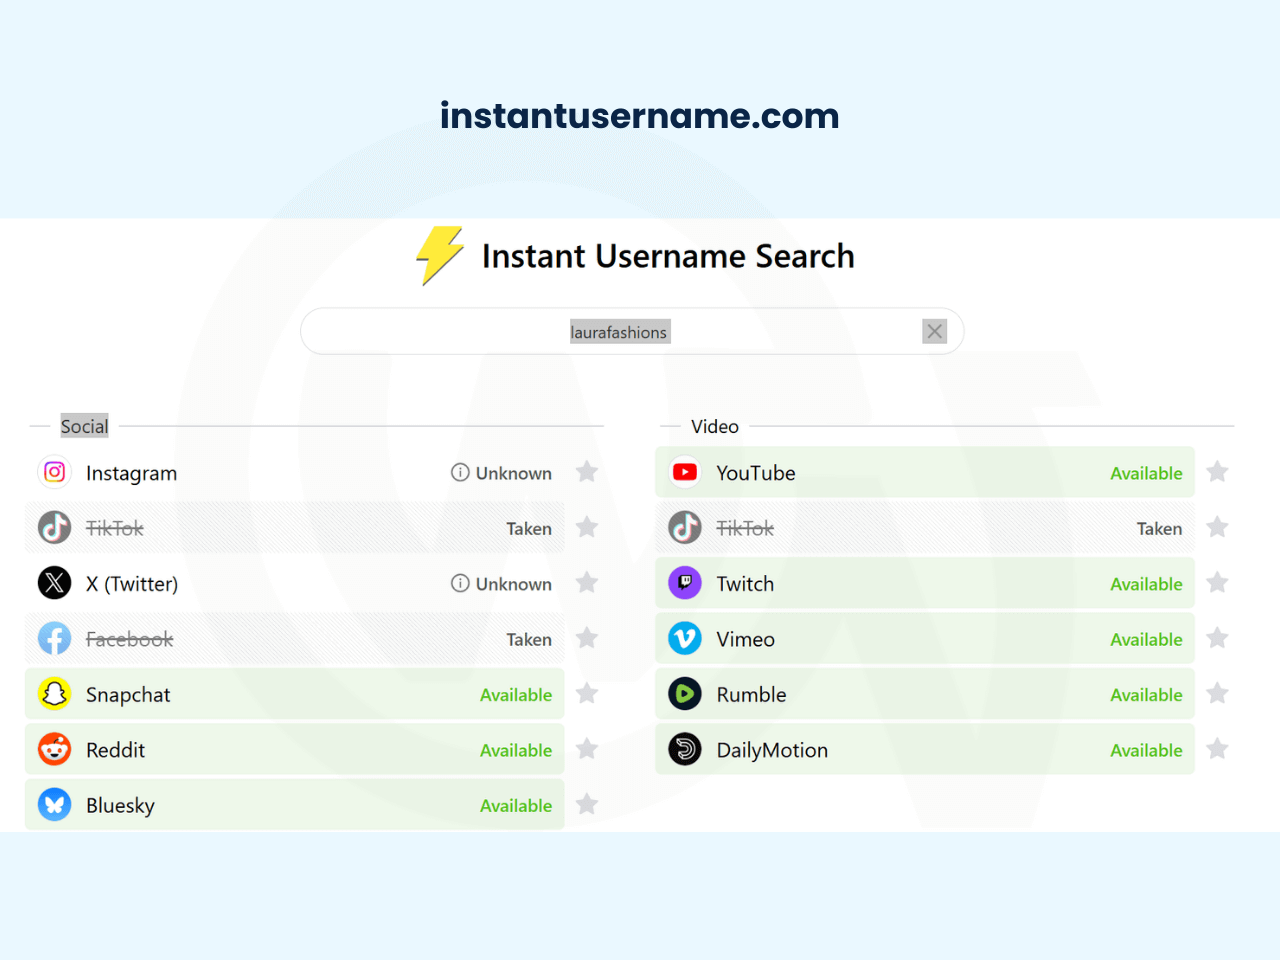Click the Vimeo logo icon

click(x=685, y=638)
